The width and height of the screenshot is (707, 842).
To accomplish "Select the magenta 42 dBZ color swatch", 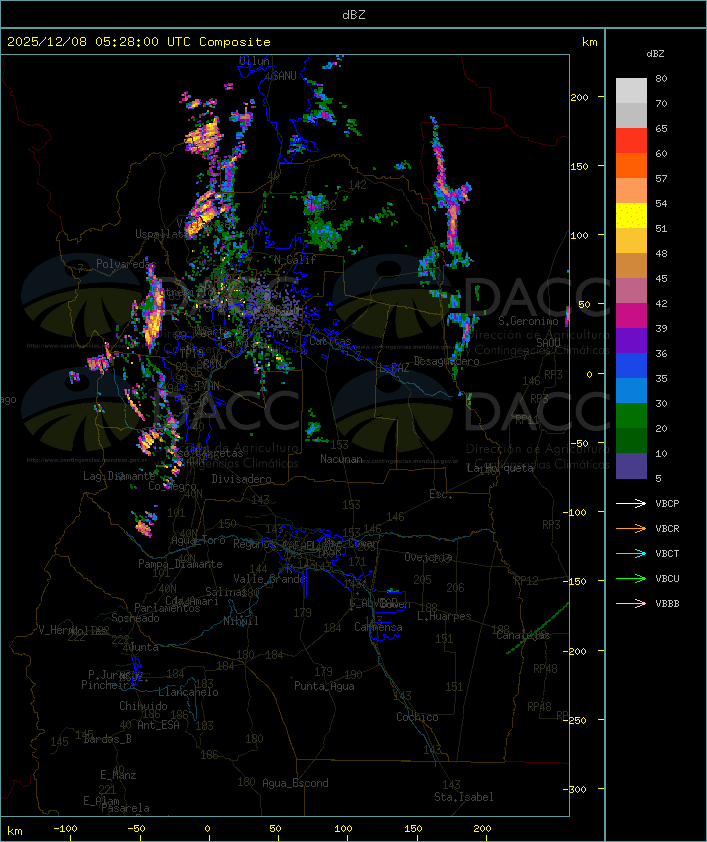I will [x=631, y=315].
